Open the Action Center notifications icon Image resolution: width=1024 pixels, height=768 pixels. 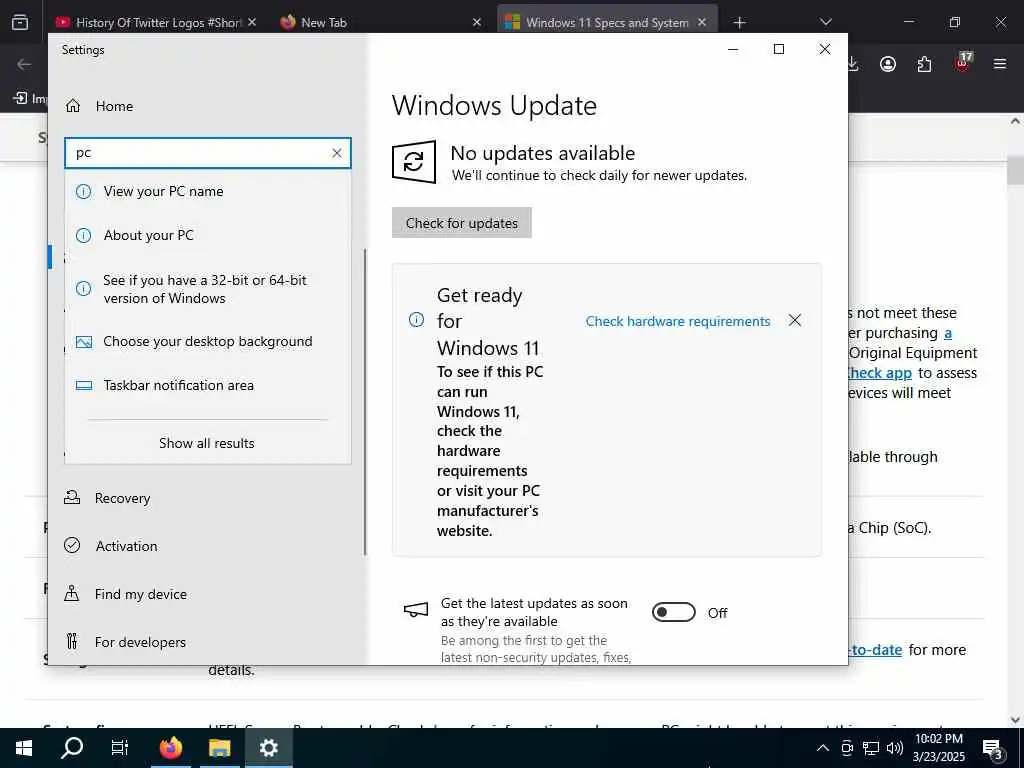coord(993,749)
